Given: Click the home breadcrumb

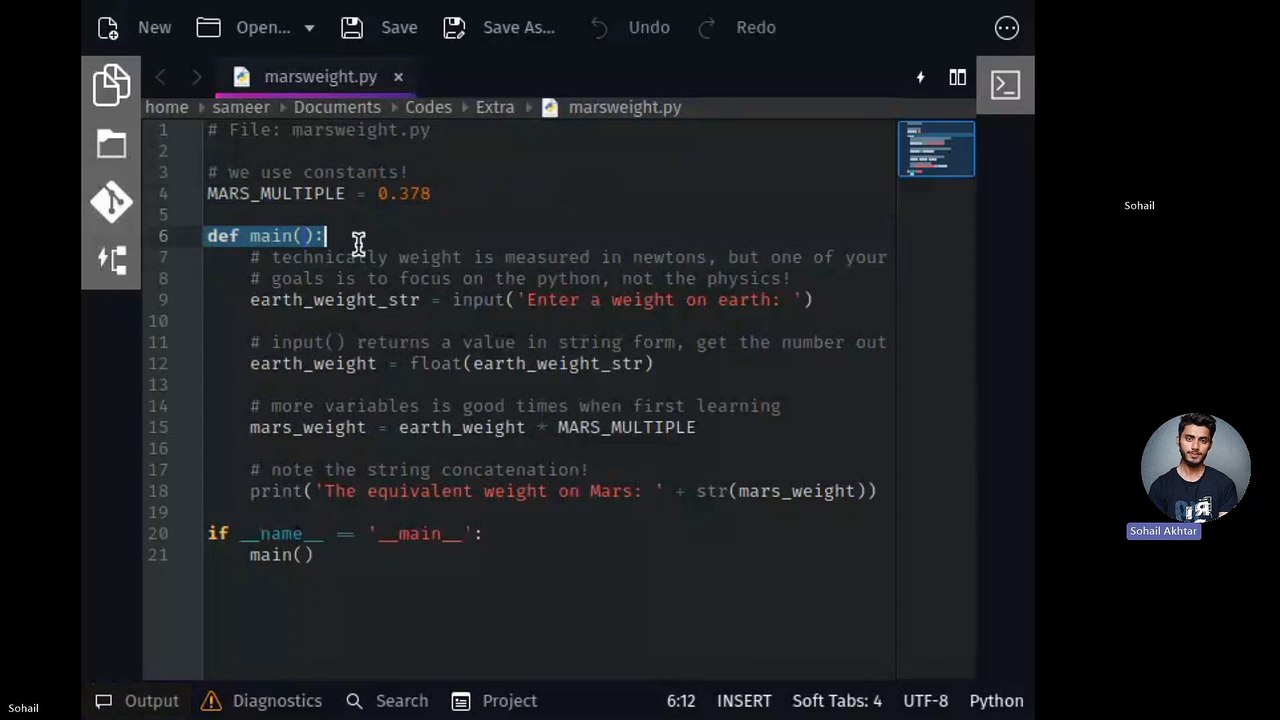Looking at the screenshot, I should [166, 107].
